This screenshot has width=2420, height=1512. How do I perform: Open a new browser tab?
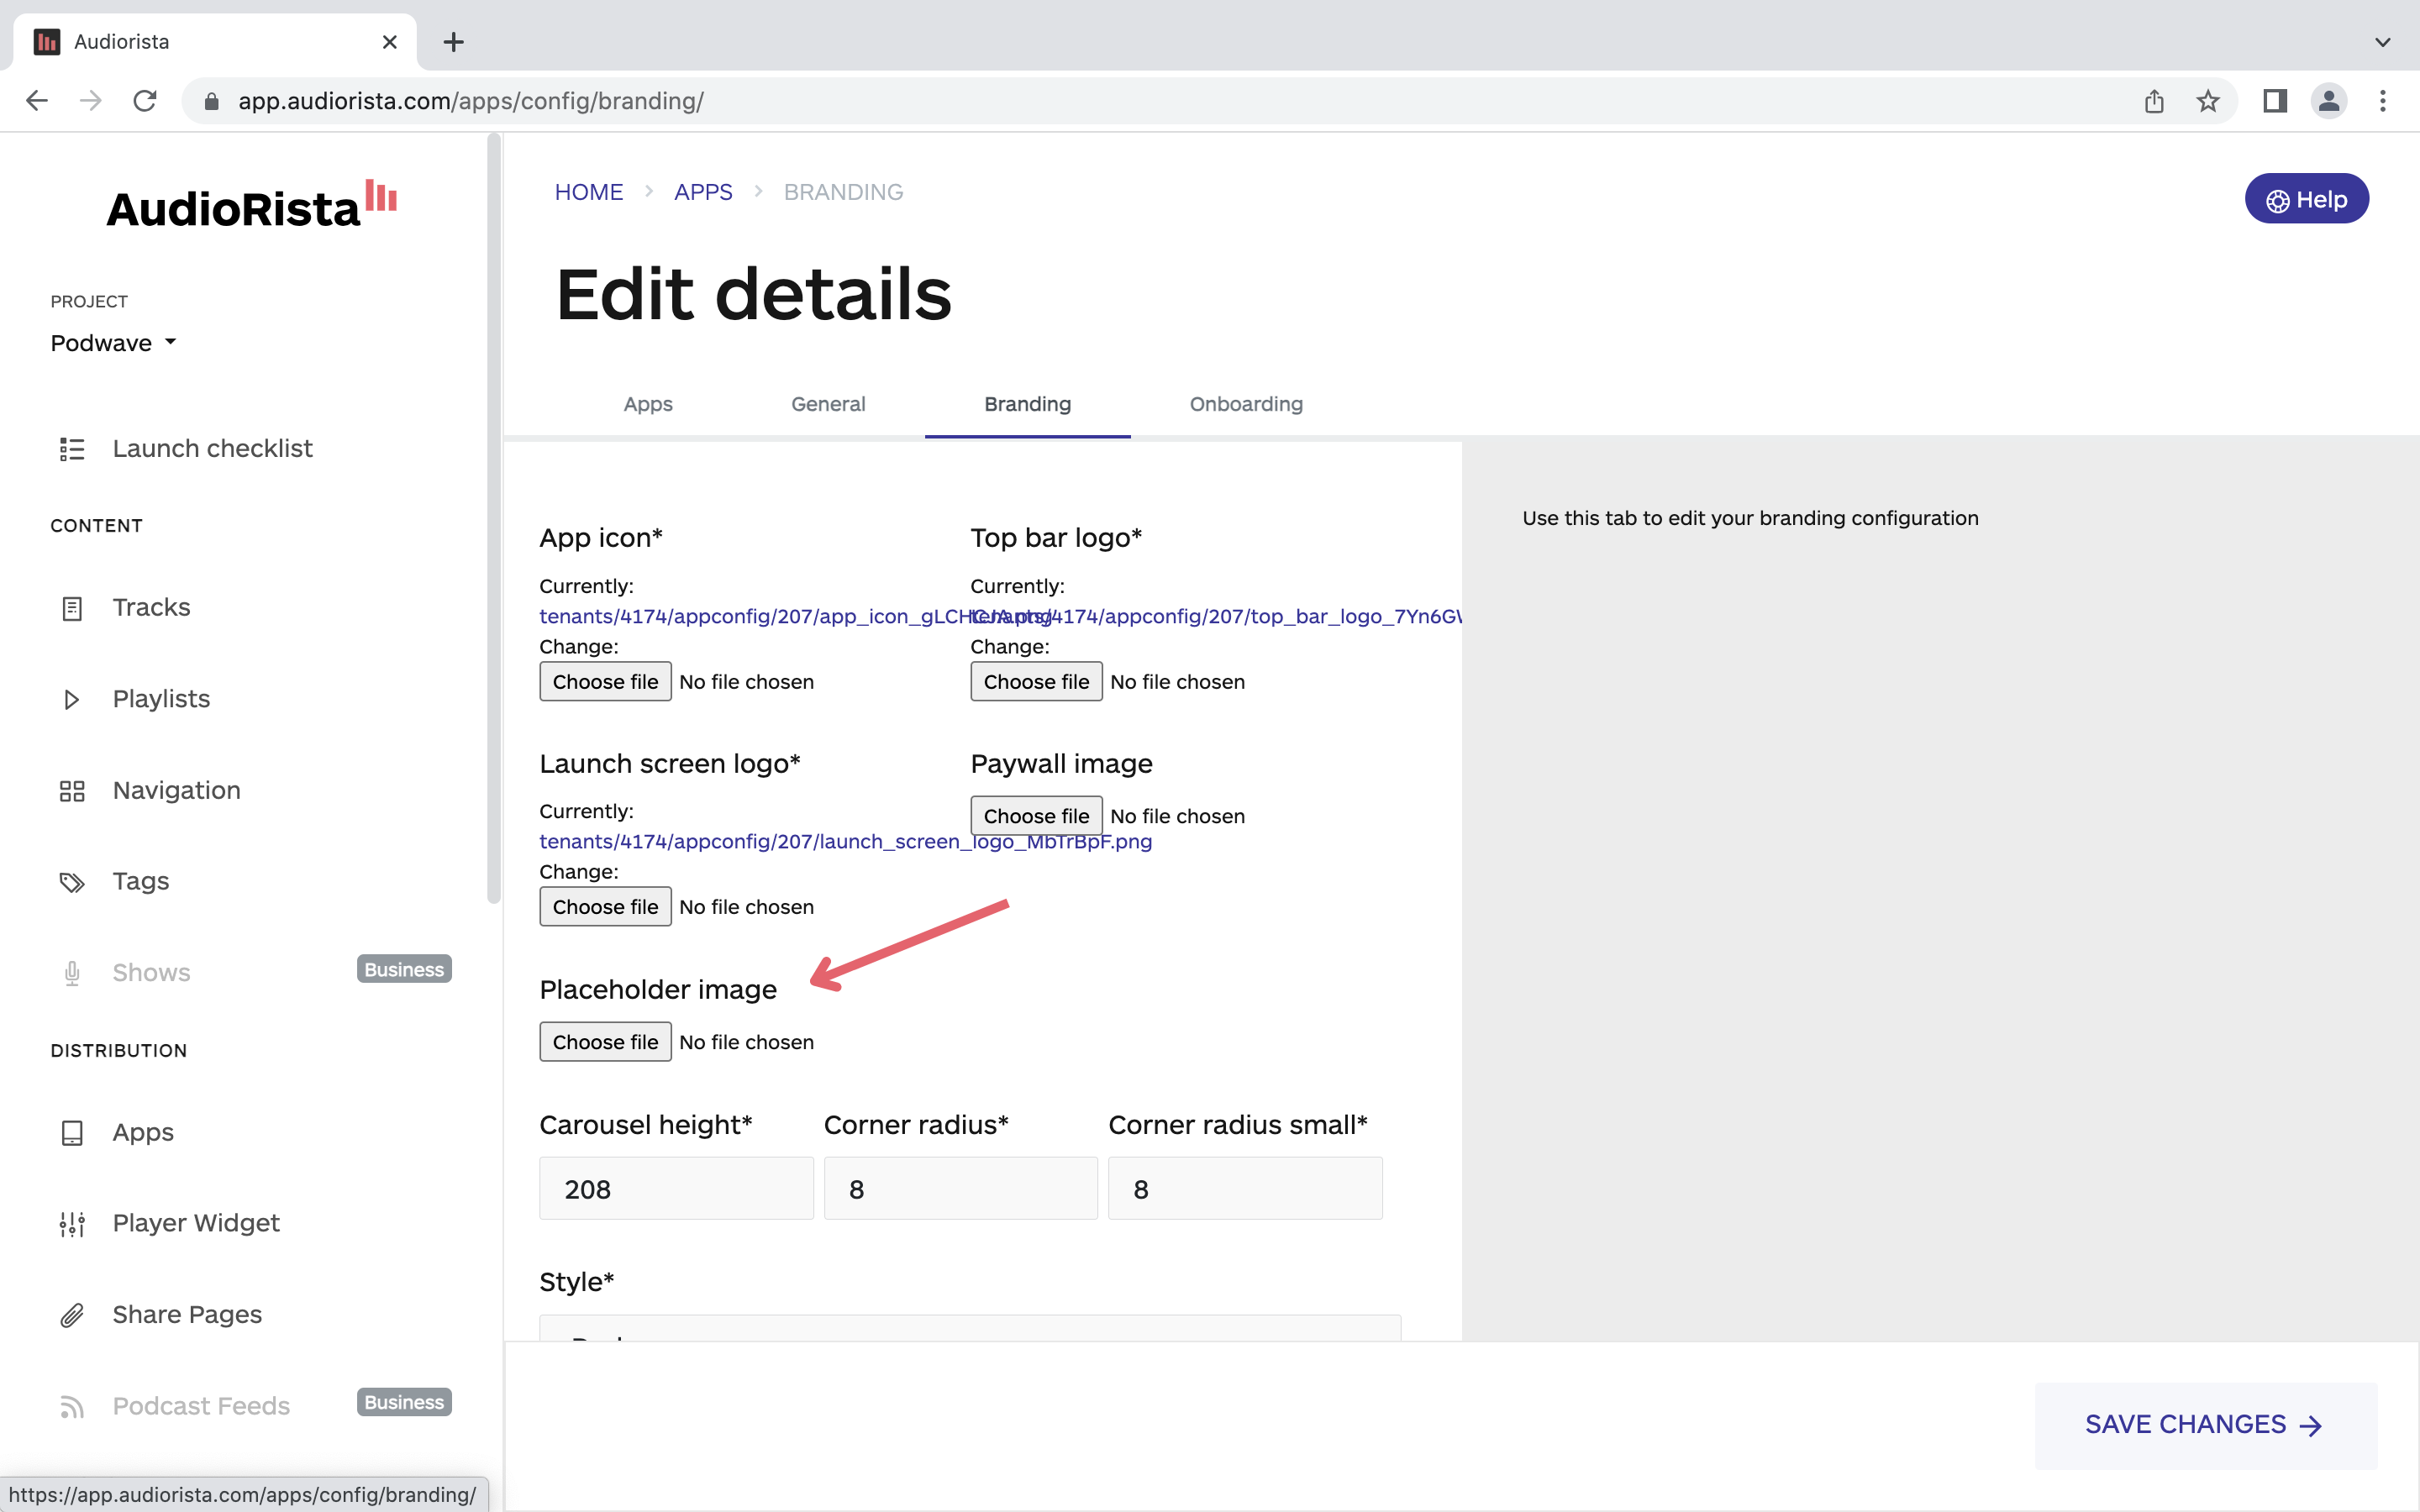pos(454,42)
